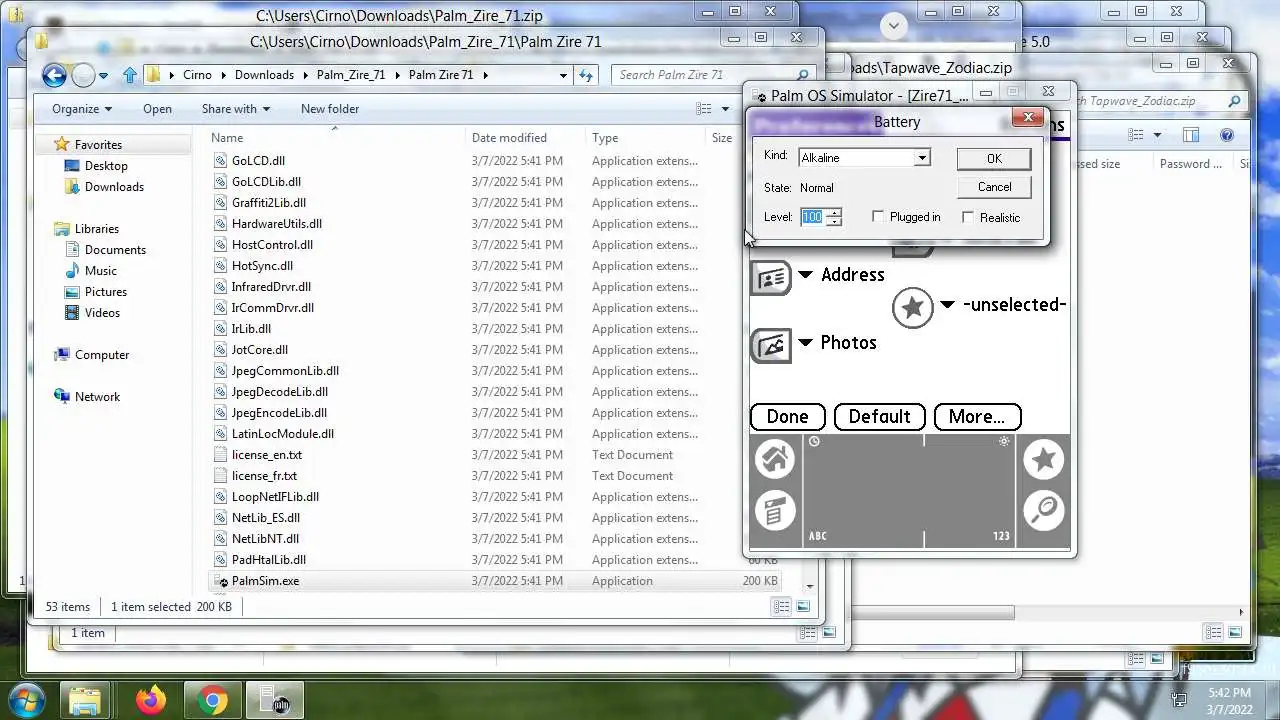Click the Palm Simulator taskbar icon
Screen dimensions: 1280x720
pos(274,700)
